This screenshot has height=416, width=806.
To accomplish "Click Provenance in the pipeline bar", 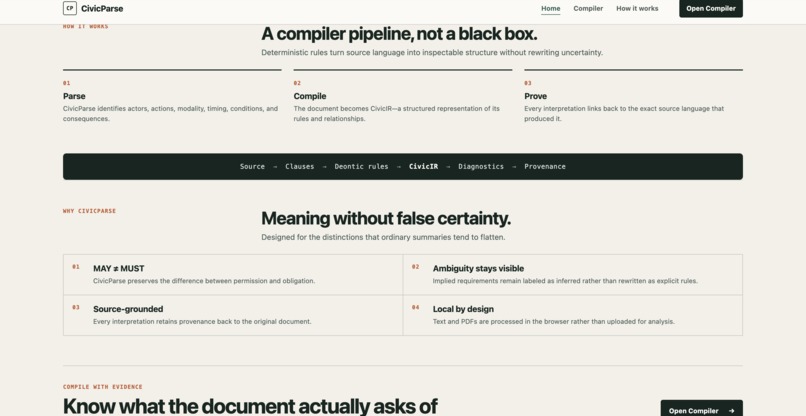I will [545, 167].
